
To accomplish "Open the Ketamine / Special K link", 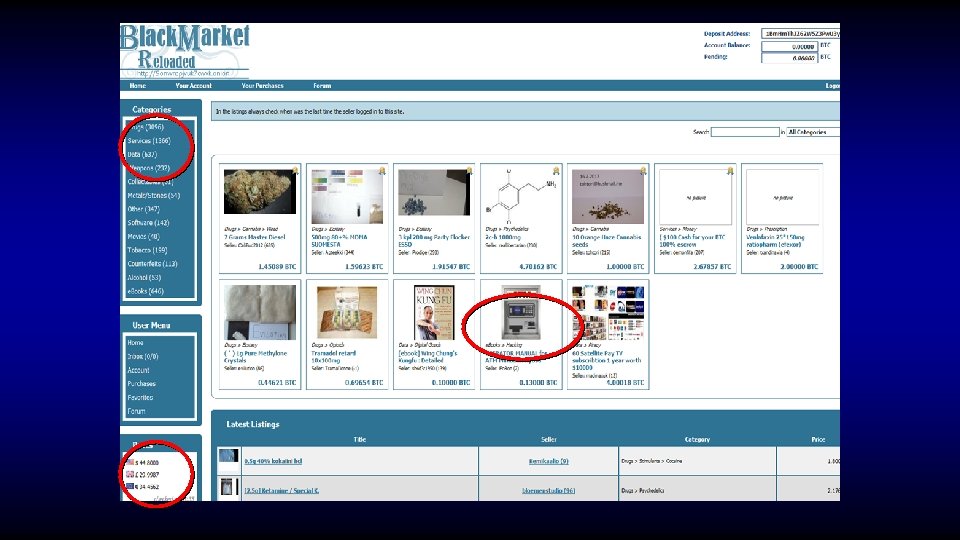I will (282, 490).
